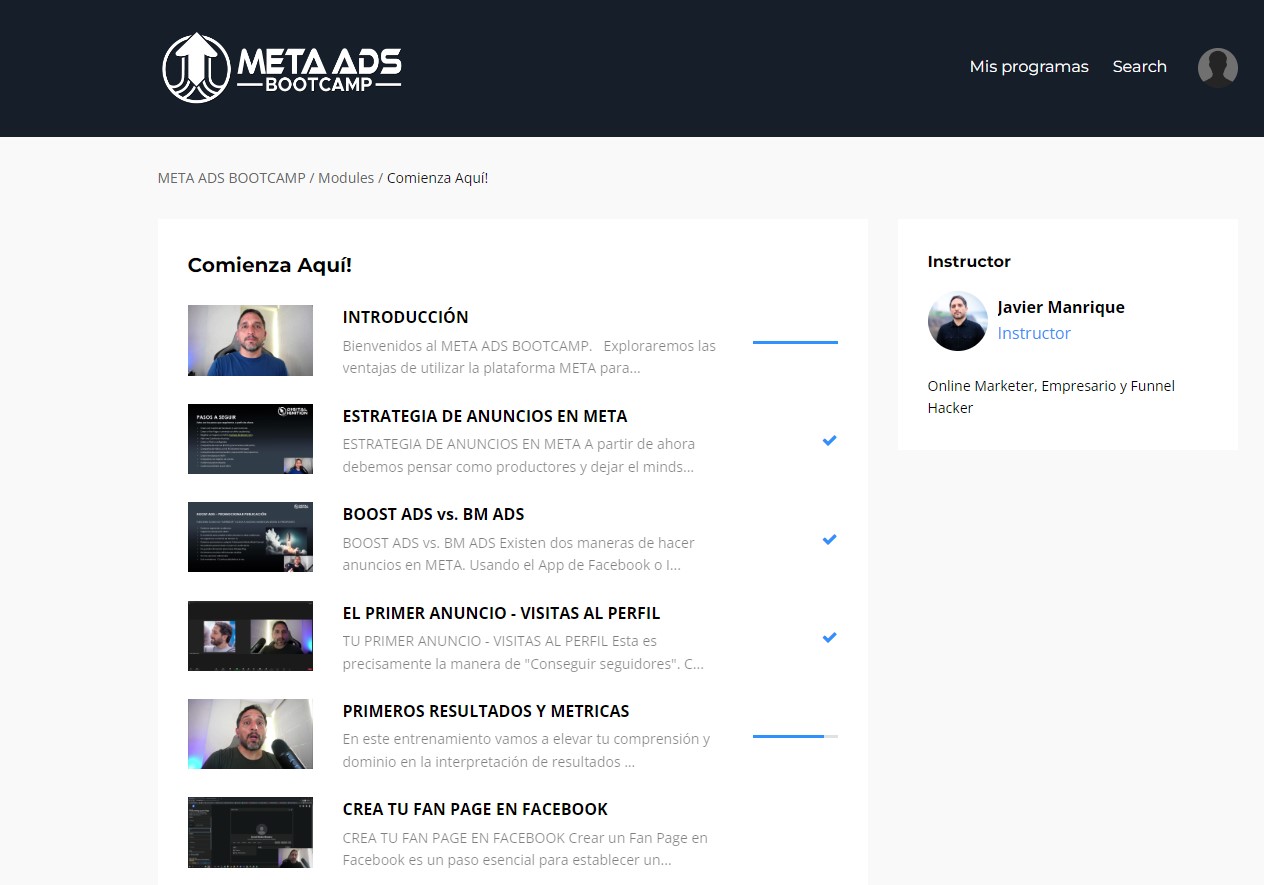Click the INTRODUCCIÓN progress bar
This screenshot has width=1264, height=885.
click(x=795, y=342)
